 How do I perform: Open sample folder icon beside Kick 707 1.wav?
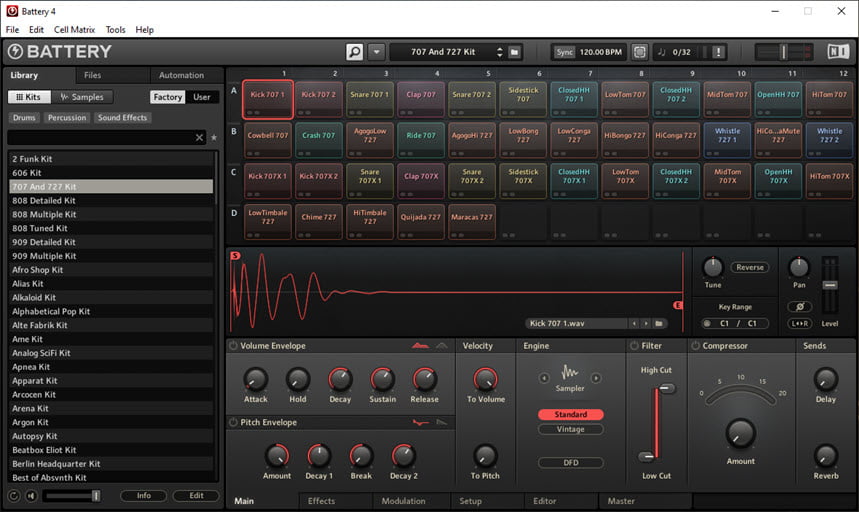click(x=659, y=324)
